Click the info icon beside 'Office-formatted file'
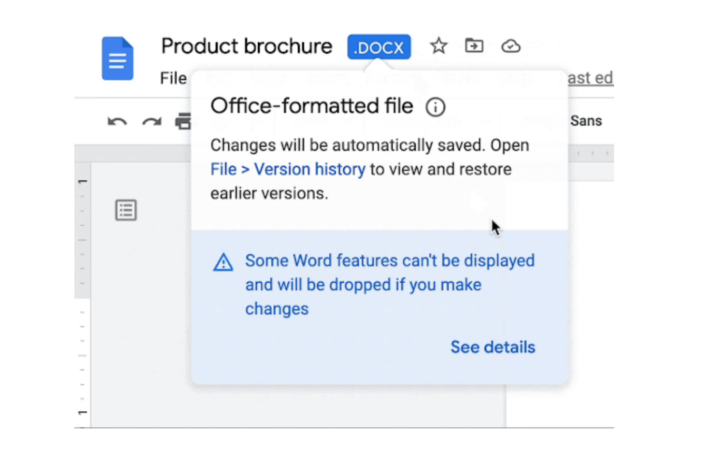This screenshot has width=720, height=459. coord(435,107)
